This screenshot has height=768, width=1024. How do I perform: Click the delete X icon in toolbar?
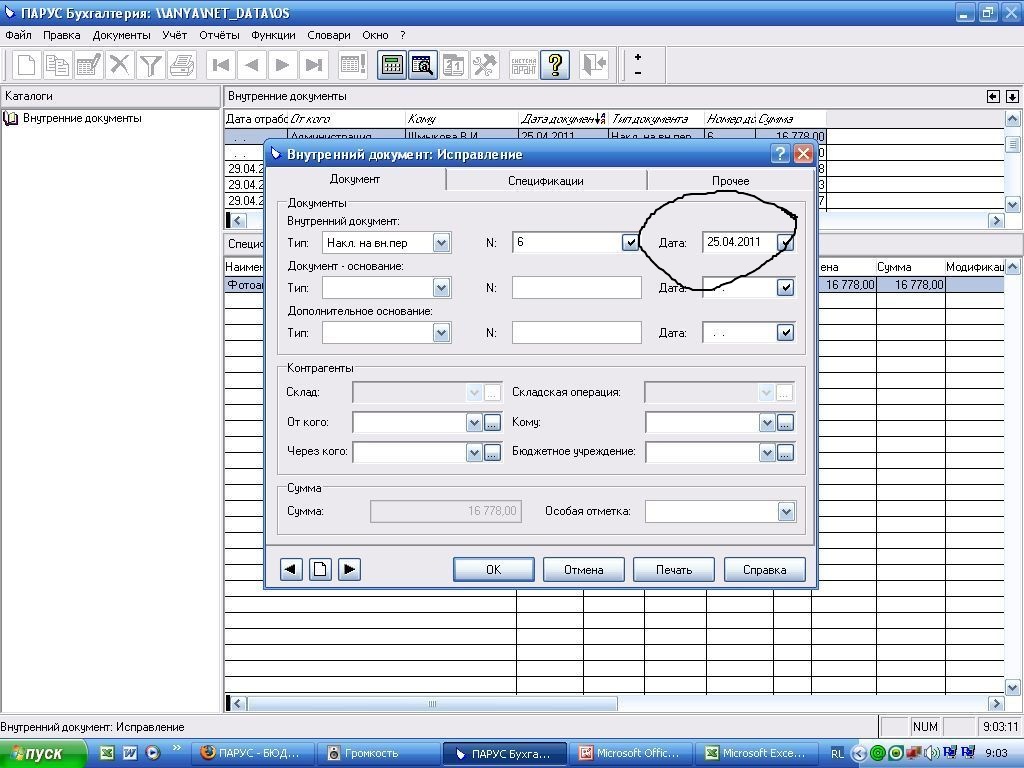(x=120, y=66)
